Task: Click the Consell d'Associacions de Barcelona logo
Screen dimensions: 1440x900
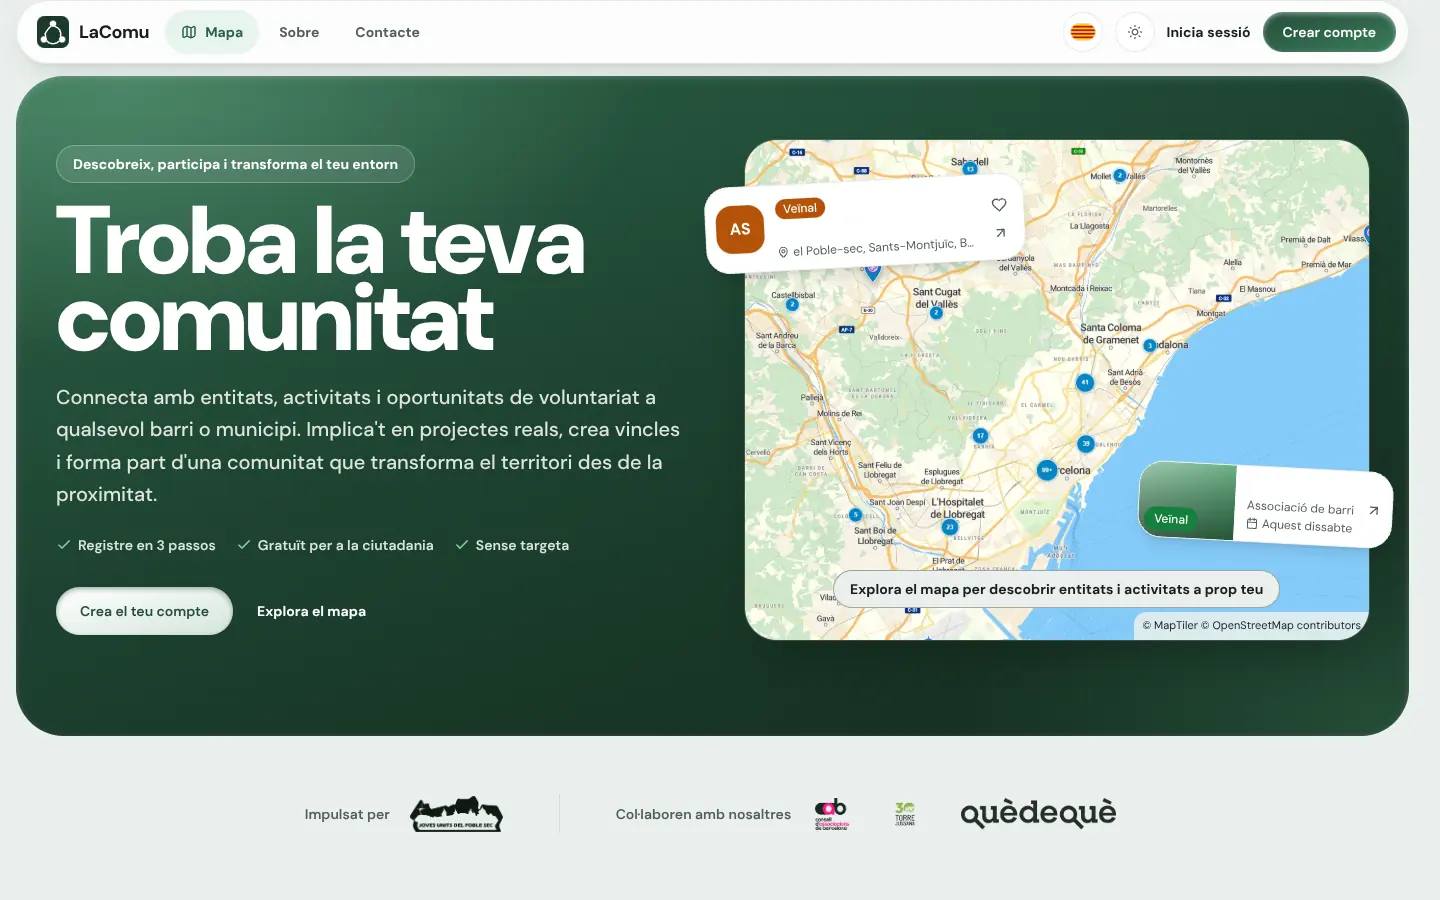Action: pyautogui.click(x=832, y=814)
